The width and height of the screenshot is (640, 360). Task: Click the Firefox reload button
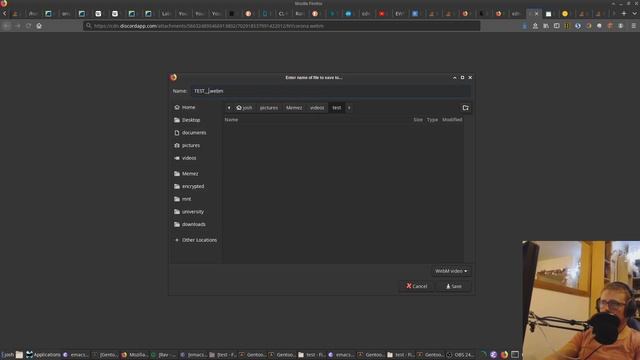[28, 26]
